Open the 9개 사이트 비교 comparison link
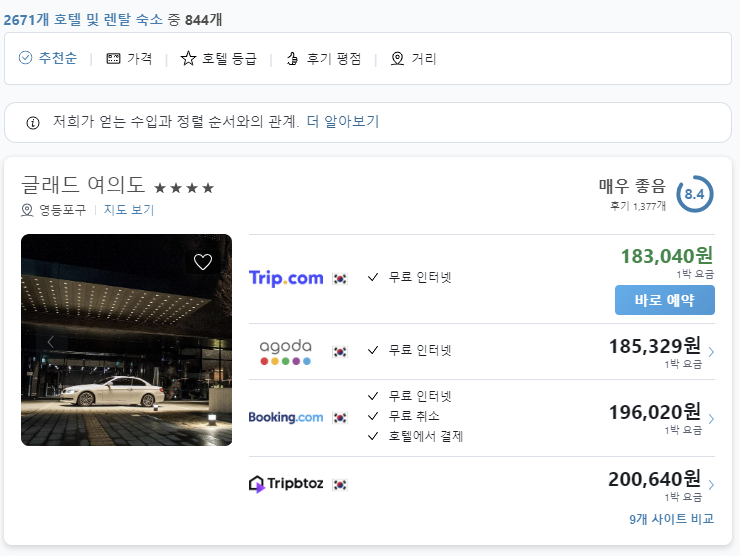Viewport: 740px width, 556px height. [671, 519]
